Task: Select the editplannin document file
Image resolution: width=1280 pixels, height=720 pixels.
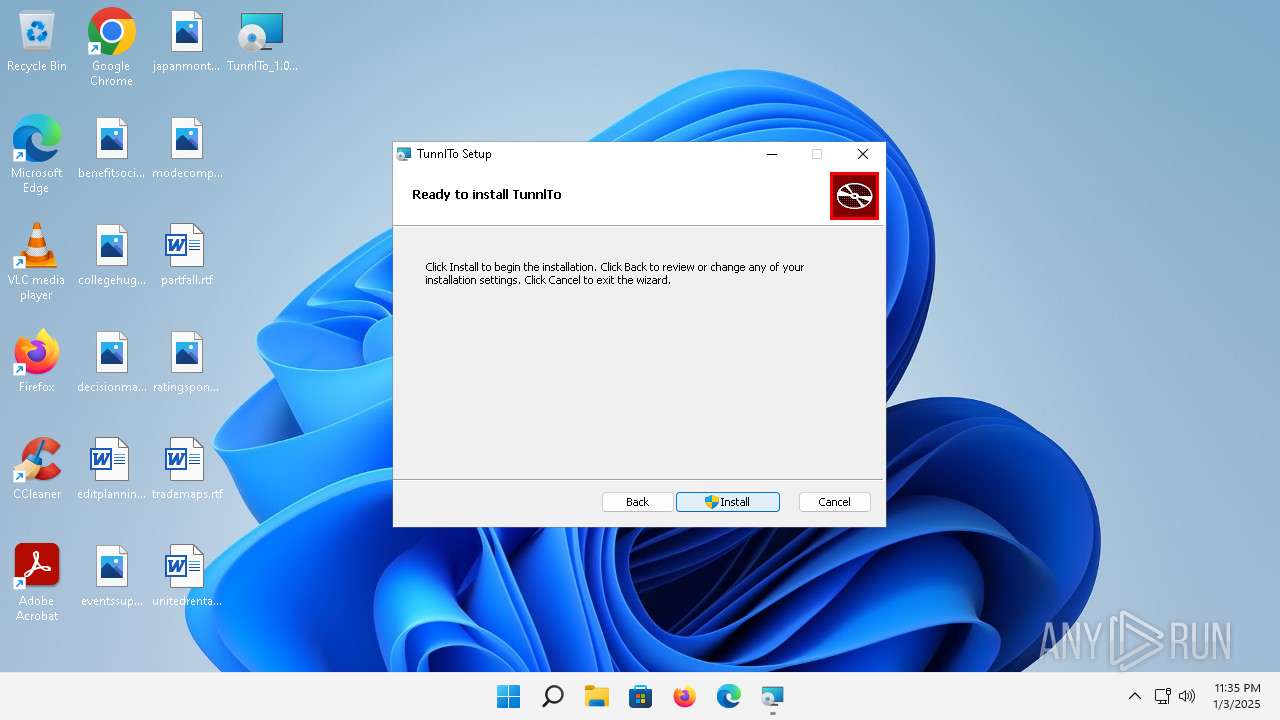Action: [111, 470]
